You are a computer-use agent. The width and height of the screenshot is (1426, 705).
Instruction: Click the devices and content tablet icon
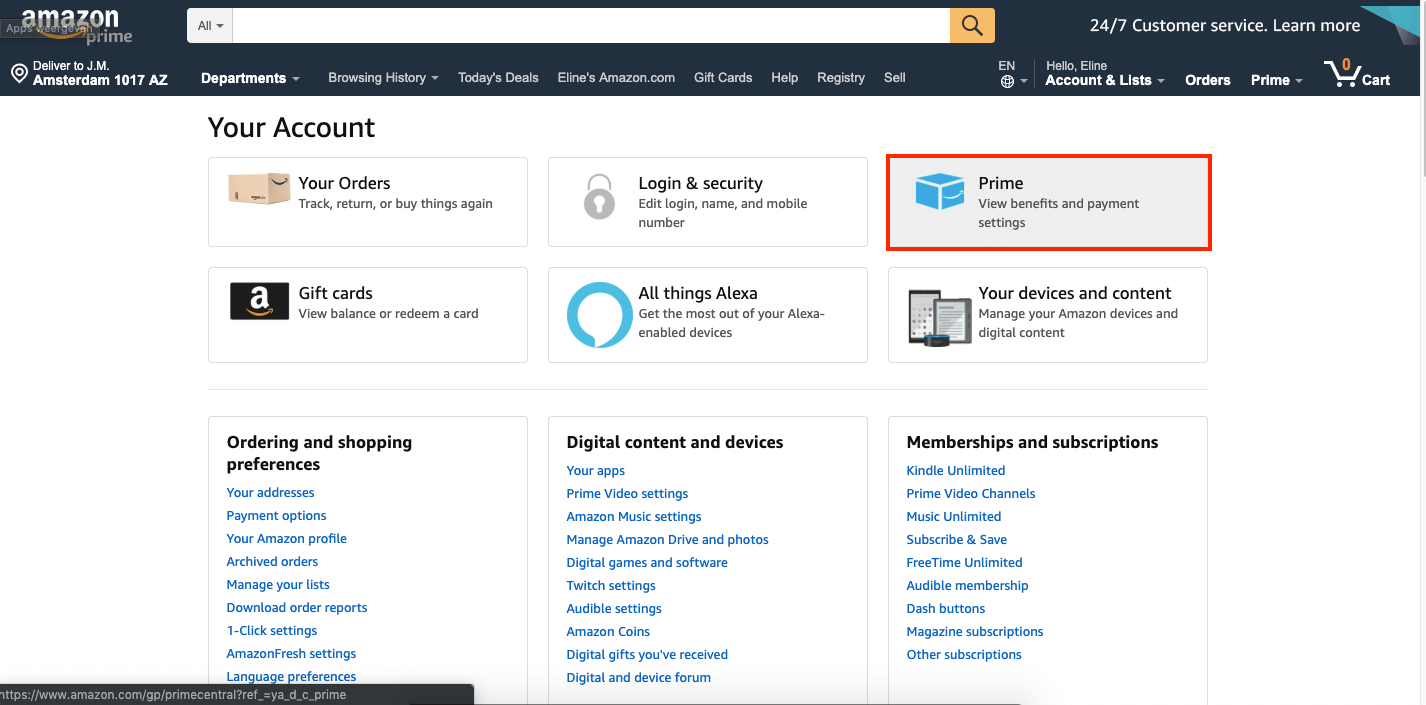tap(939, 318)
